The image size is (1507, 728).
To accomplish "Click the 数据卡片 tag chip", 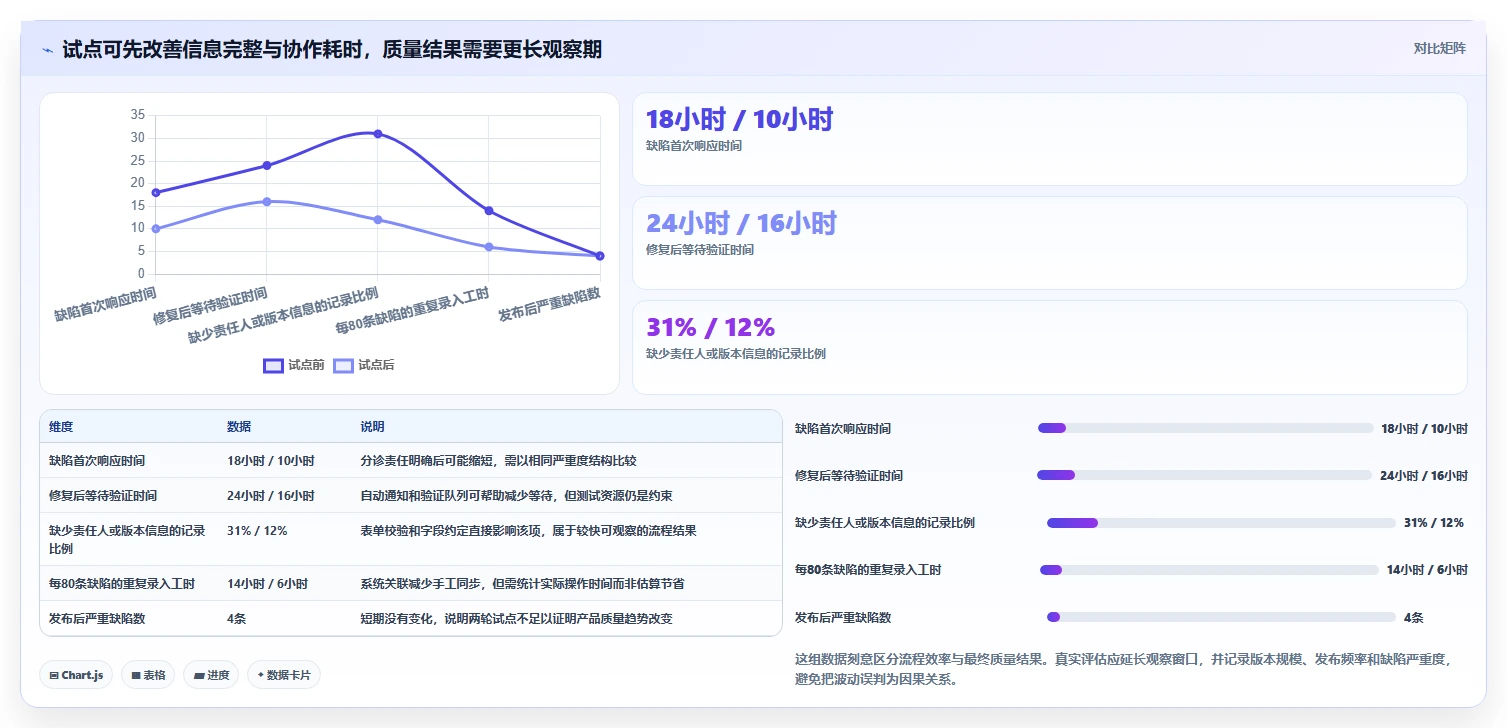I will click(x=284, y=675).
